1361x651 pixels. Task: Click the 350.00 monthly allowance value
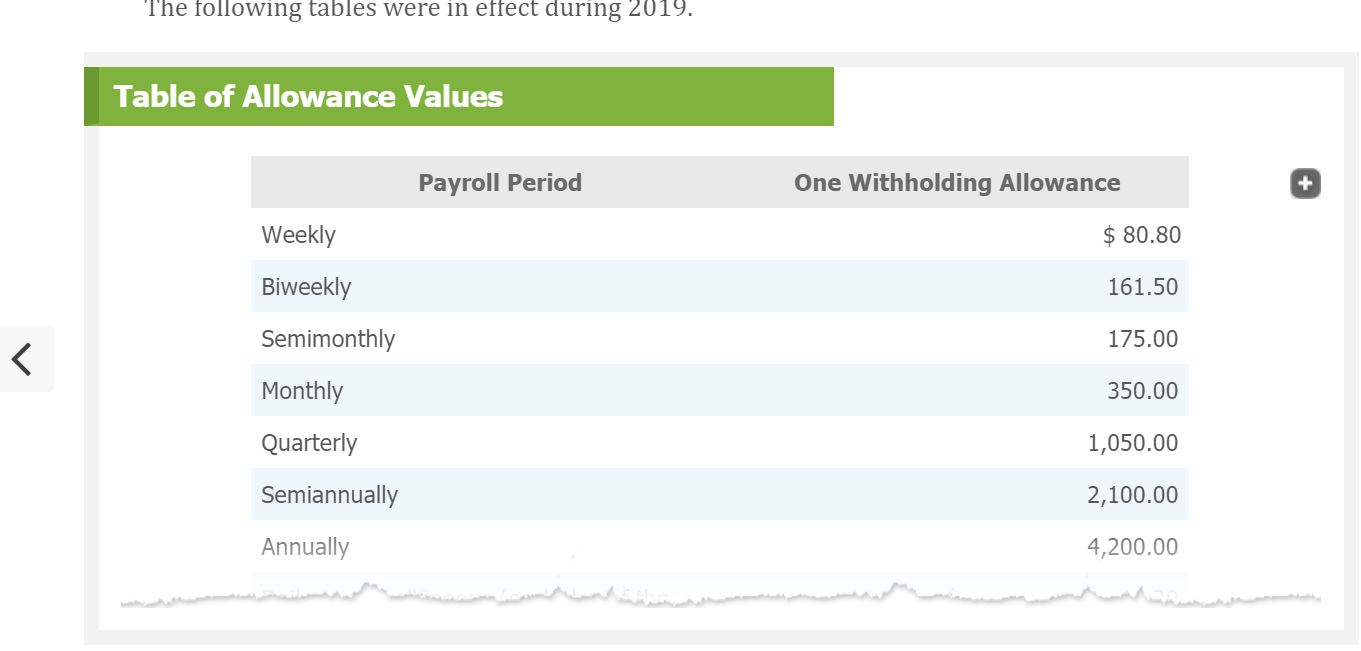point(1142,391)
